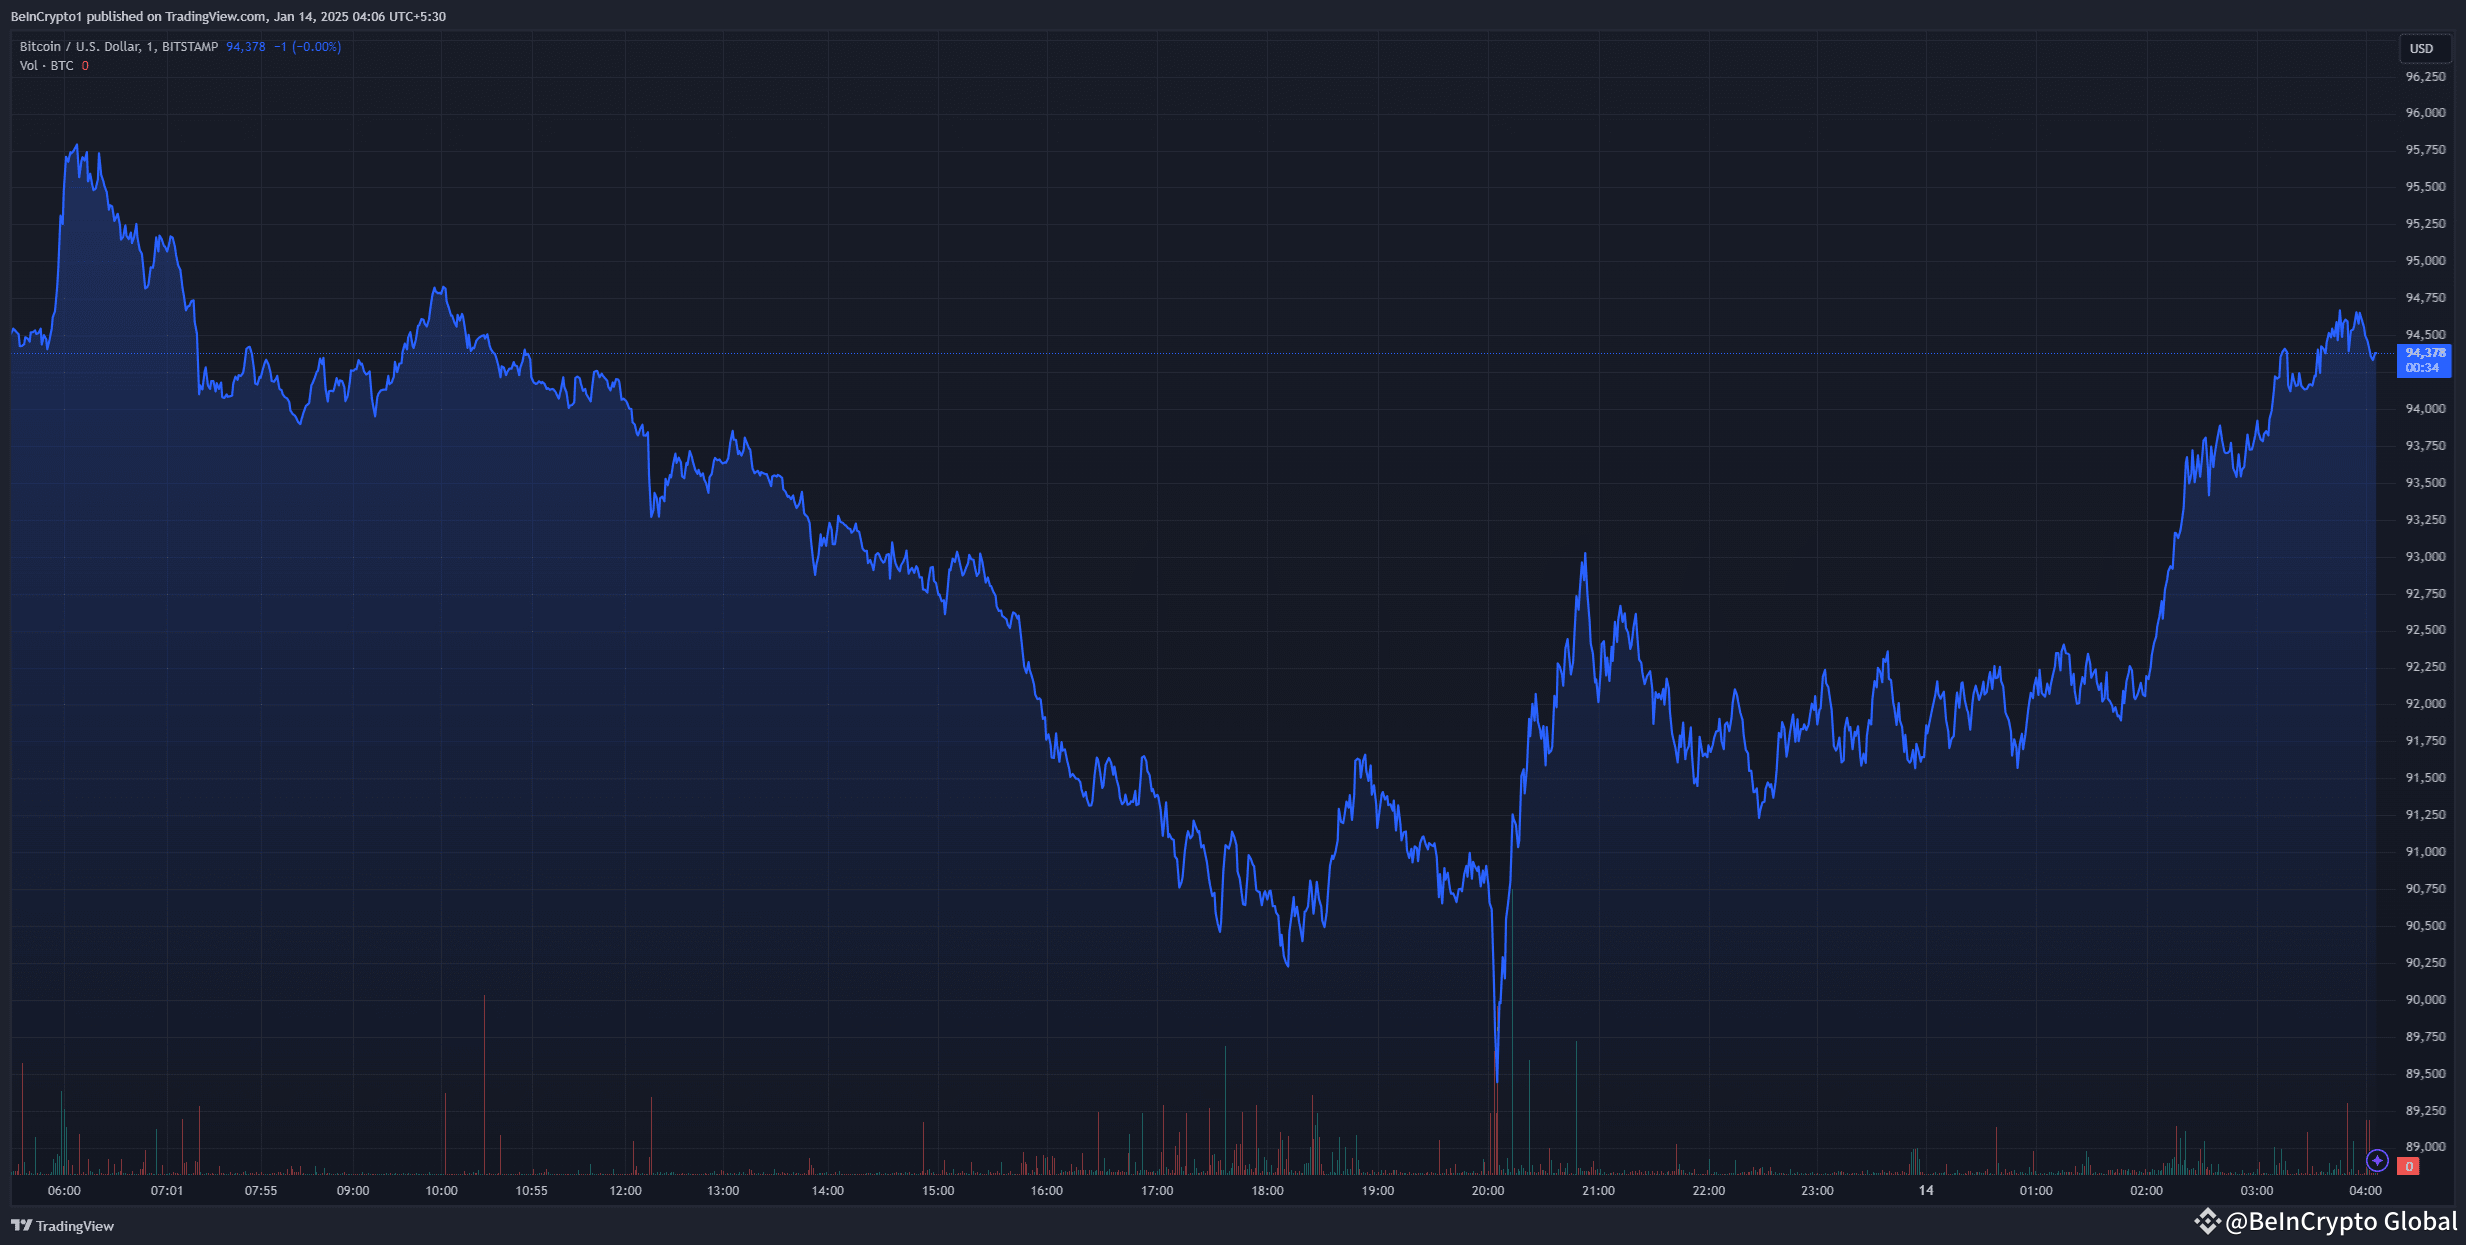The height and width of the screenshot is (1245, 2466).
Task: Click the -1 (-0.00%) change value
Action: coord(307,47)
